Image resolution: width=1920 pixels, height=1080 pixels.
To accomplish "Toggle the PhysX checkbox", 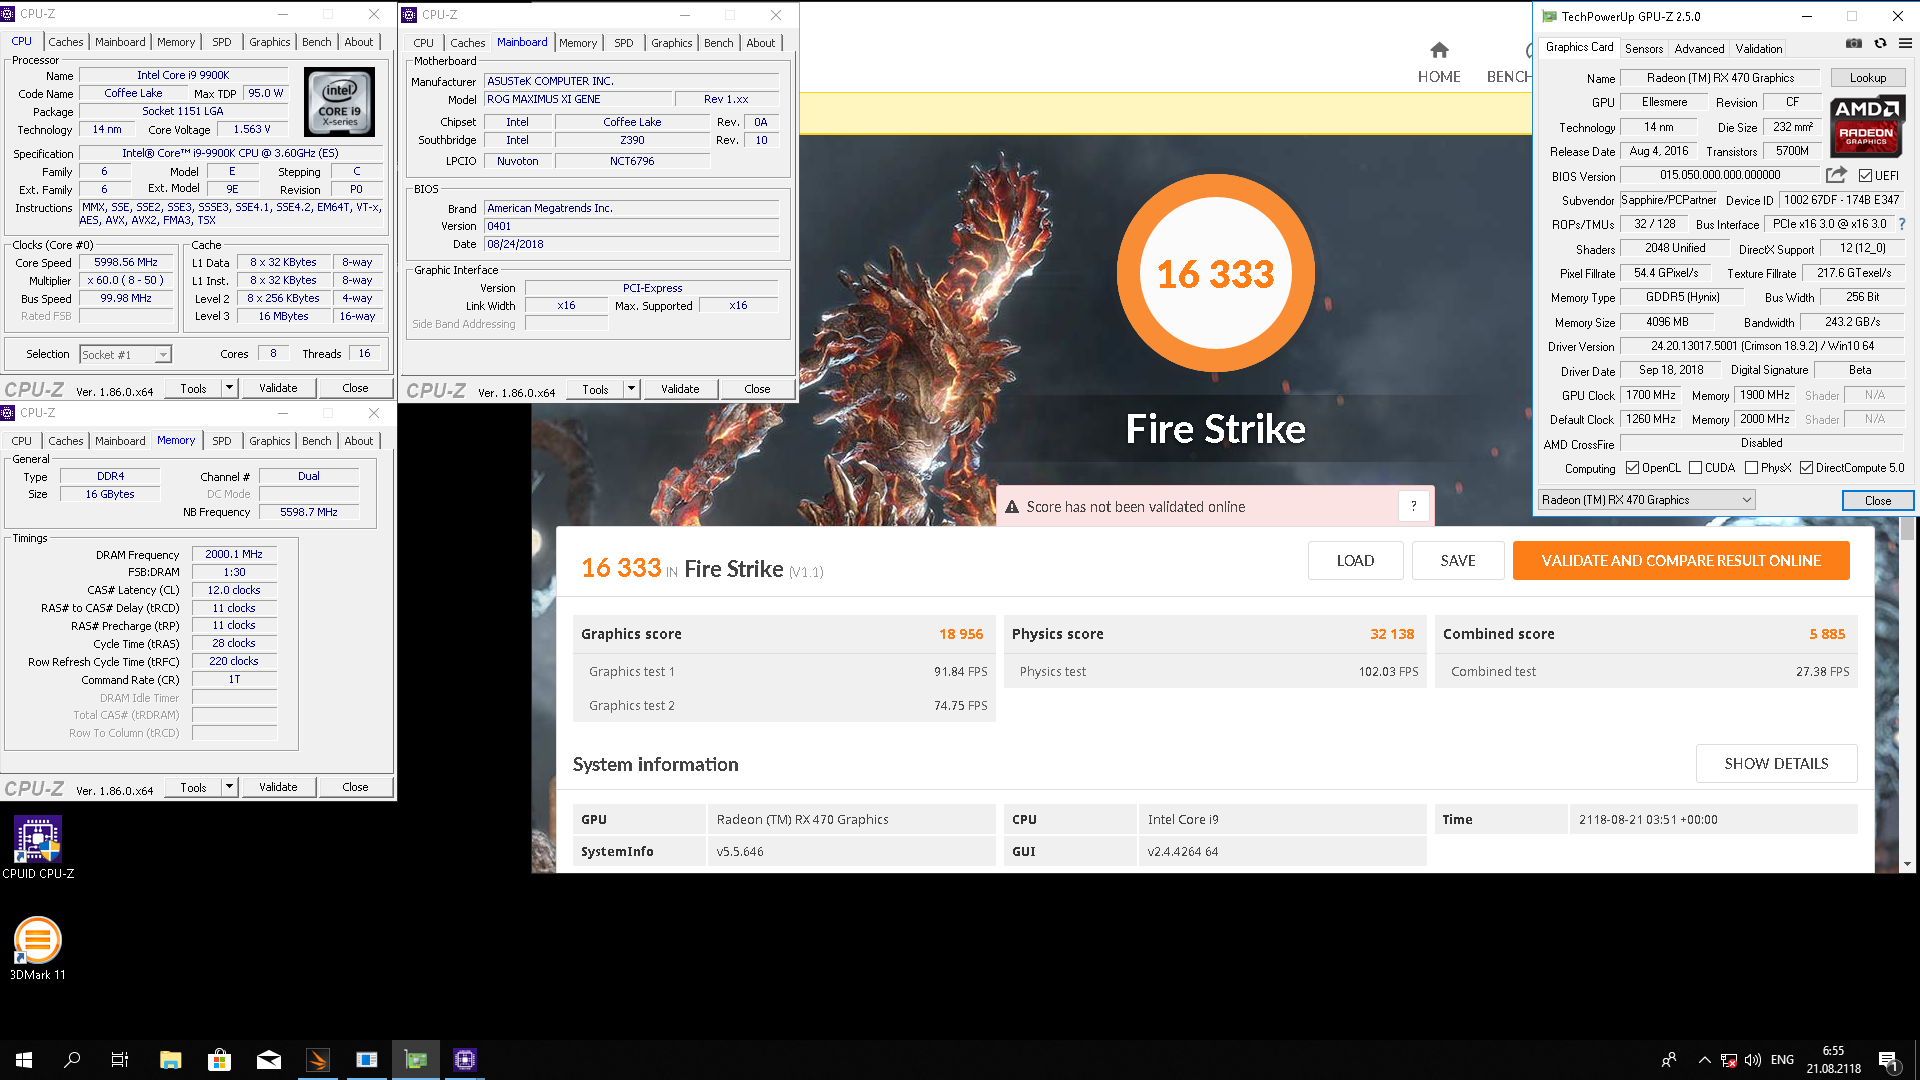I will point(1752,468).
